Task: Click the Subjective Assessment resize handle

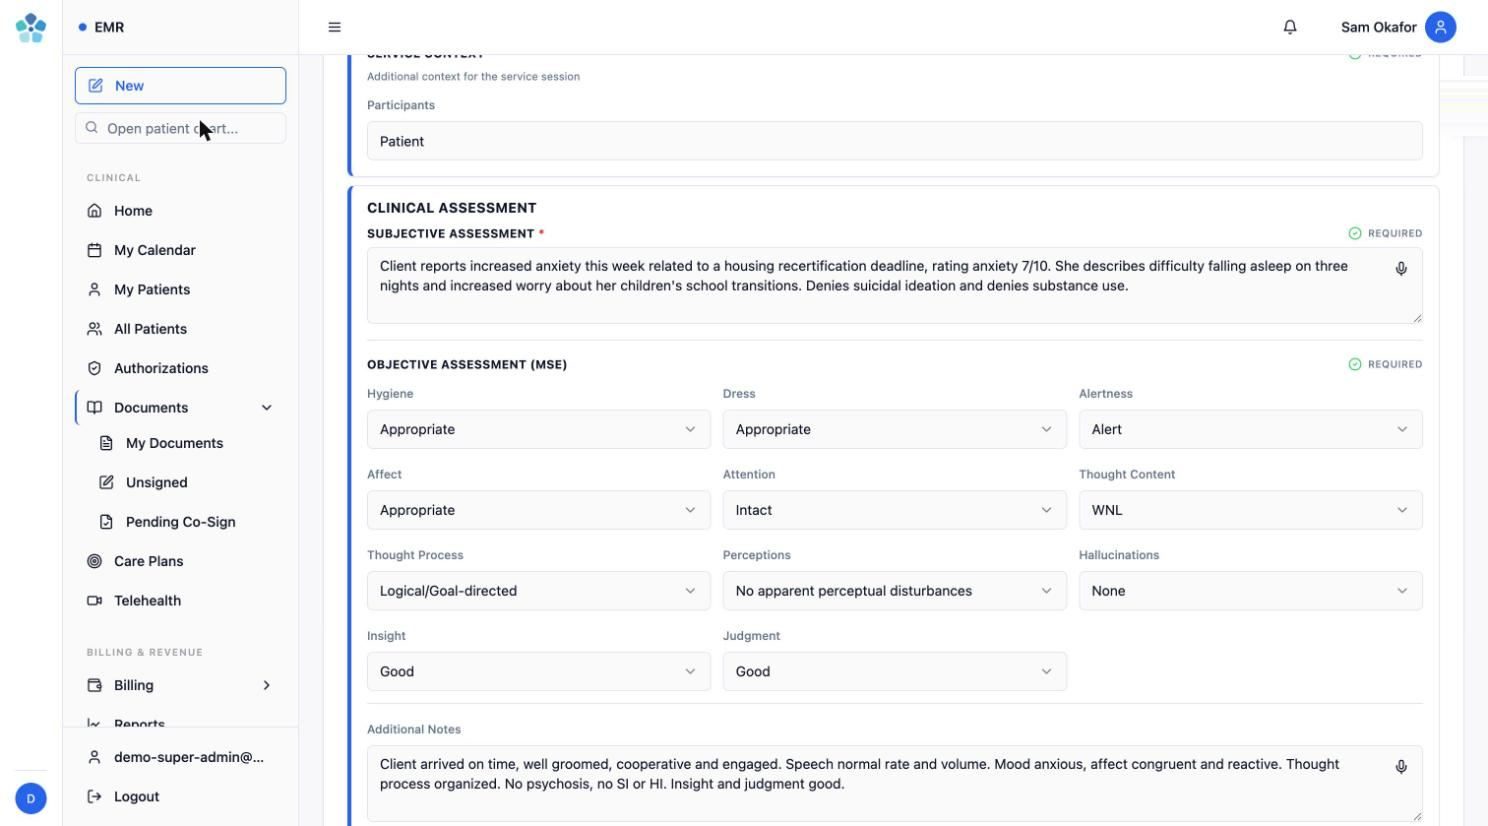Action: point(1416,318)
